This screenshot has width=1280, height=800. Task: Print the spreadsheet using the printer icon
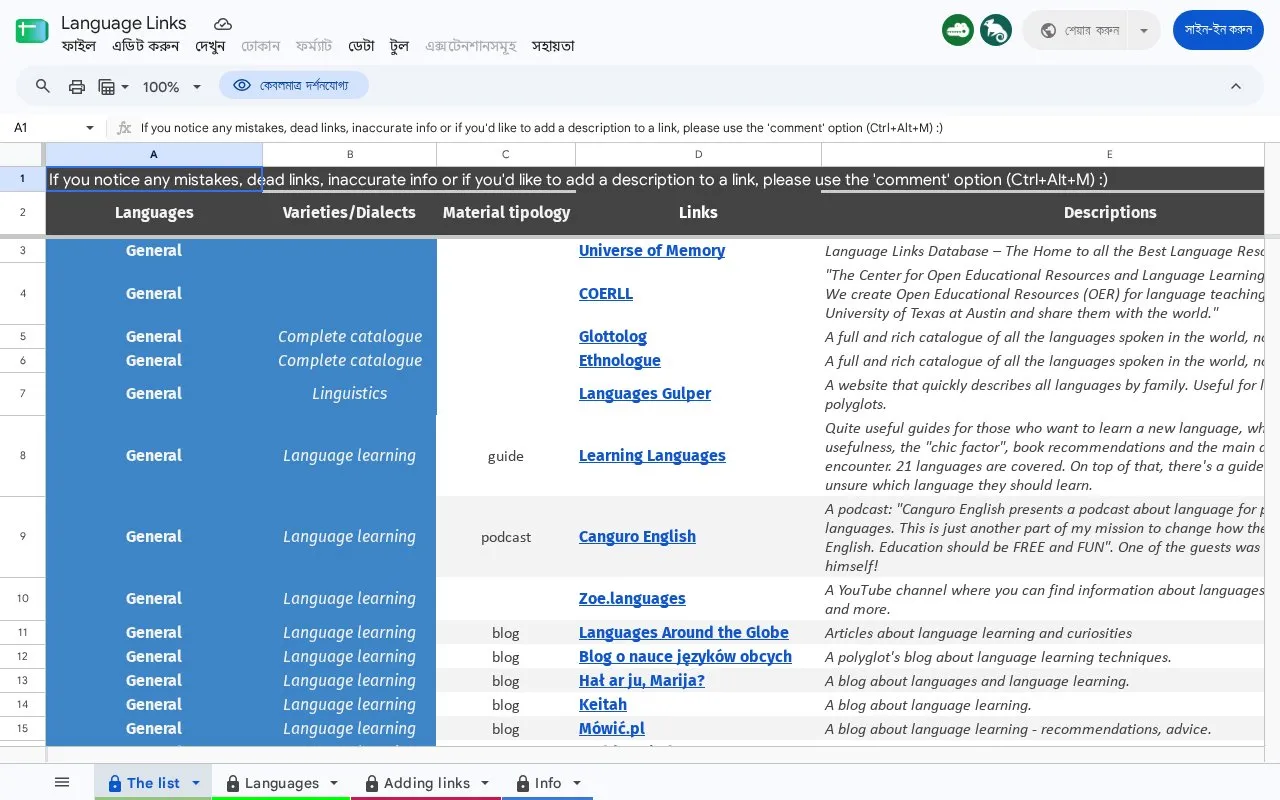coord(77,87)
